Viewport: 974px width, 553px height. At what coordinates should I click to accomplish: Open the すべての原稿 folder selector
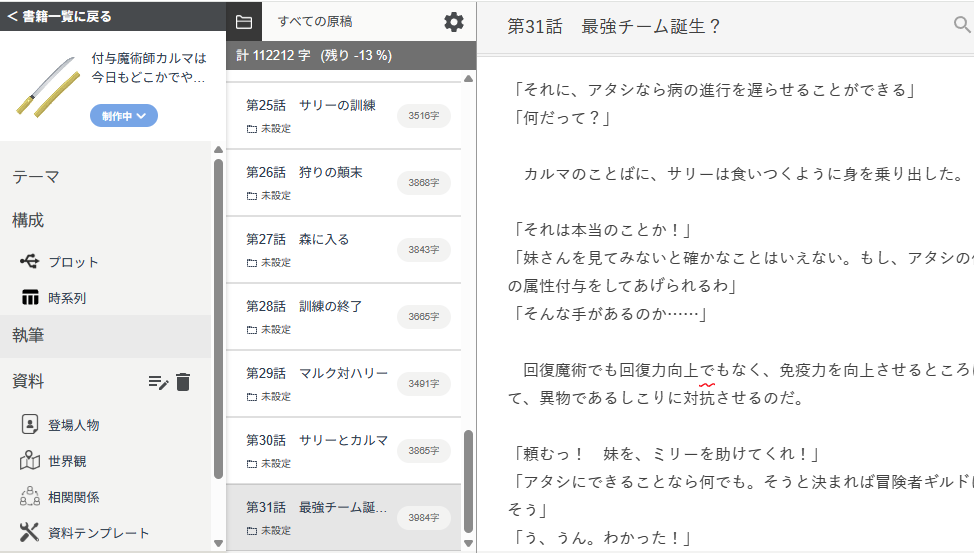314,22
